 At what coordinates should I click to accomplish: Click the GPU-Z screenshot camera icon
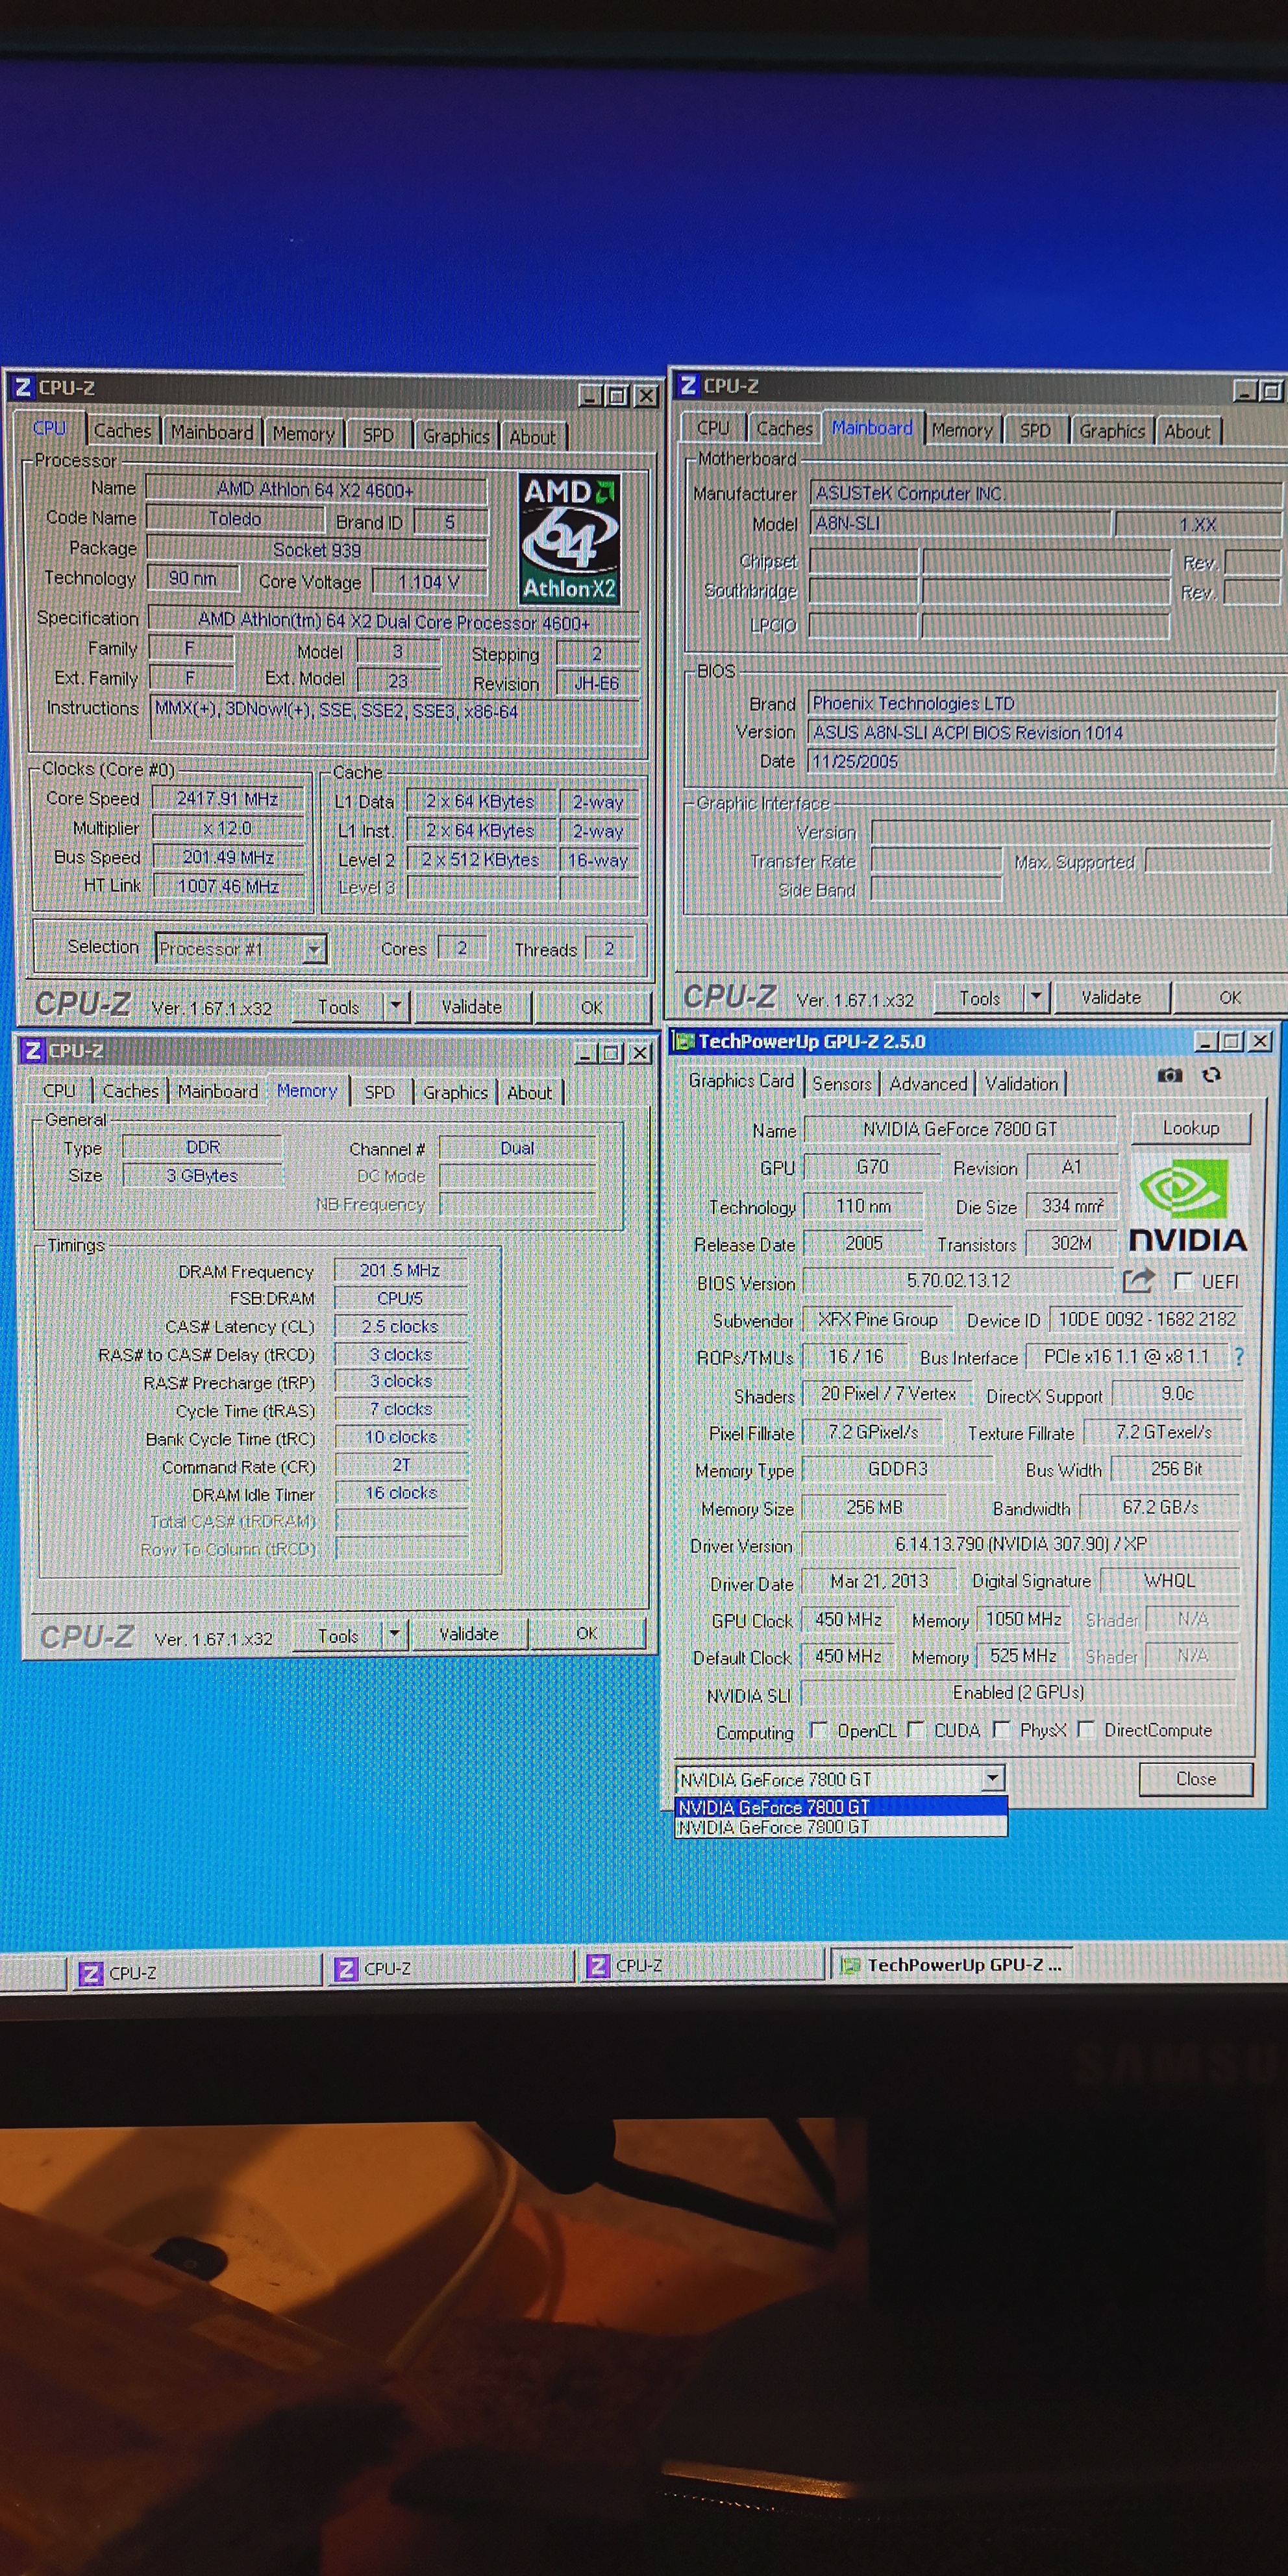point(1169,1075)
